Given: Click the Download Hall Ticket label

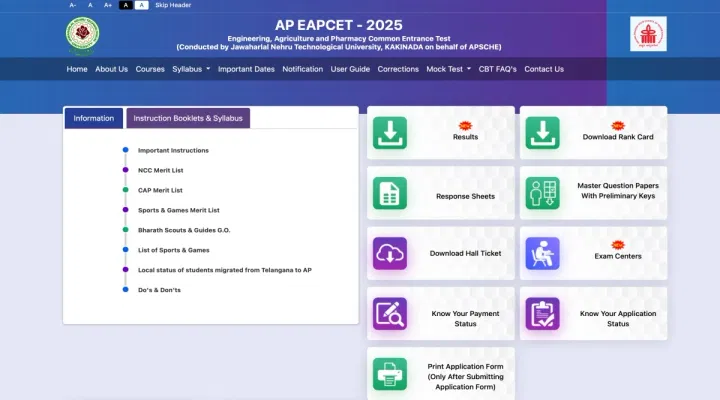Looking at the screenshot, I should [465, 253].
